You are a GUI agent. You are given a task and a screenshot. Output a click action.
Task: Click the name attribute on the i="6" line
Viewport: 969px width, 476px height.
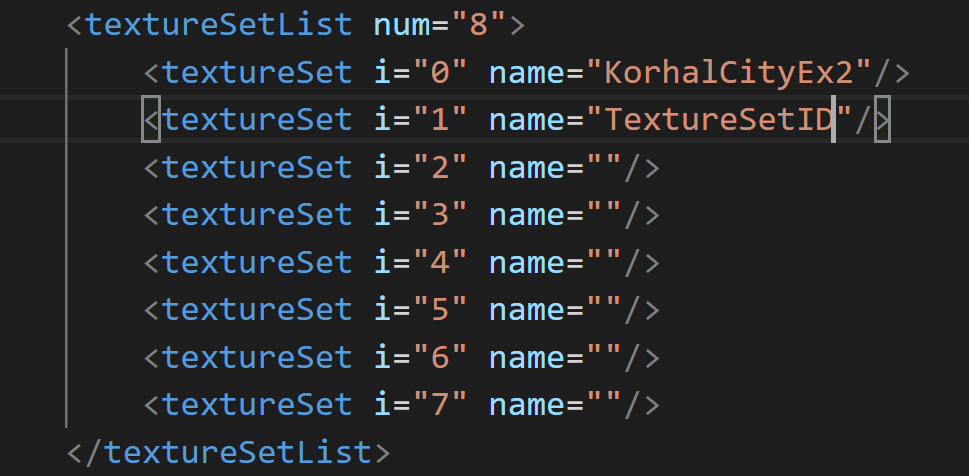click(527, 357)
